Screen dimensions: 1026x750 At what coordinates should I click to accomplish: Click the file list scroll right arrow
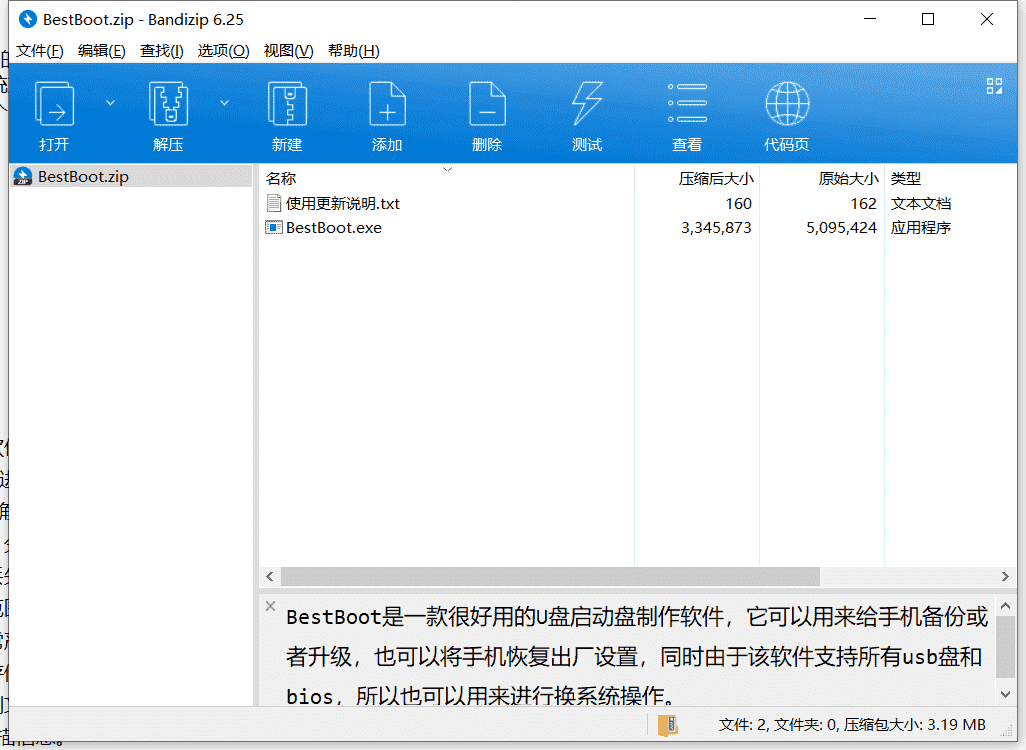1005,577
